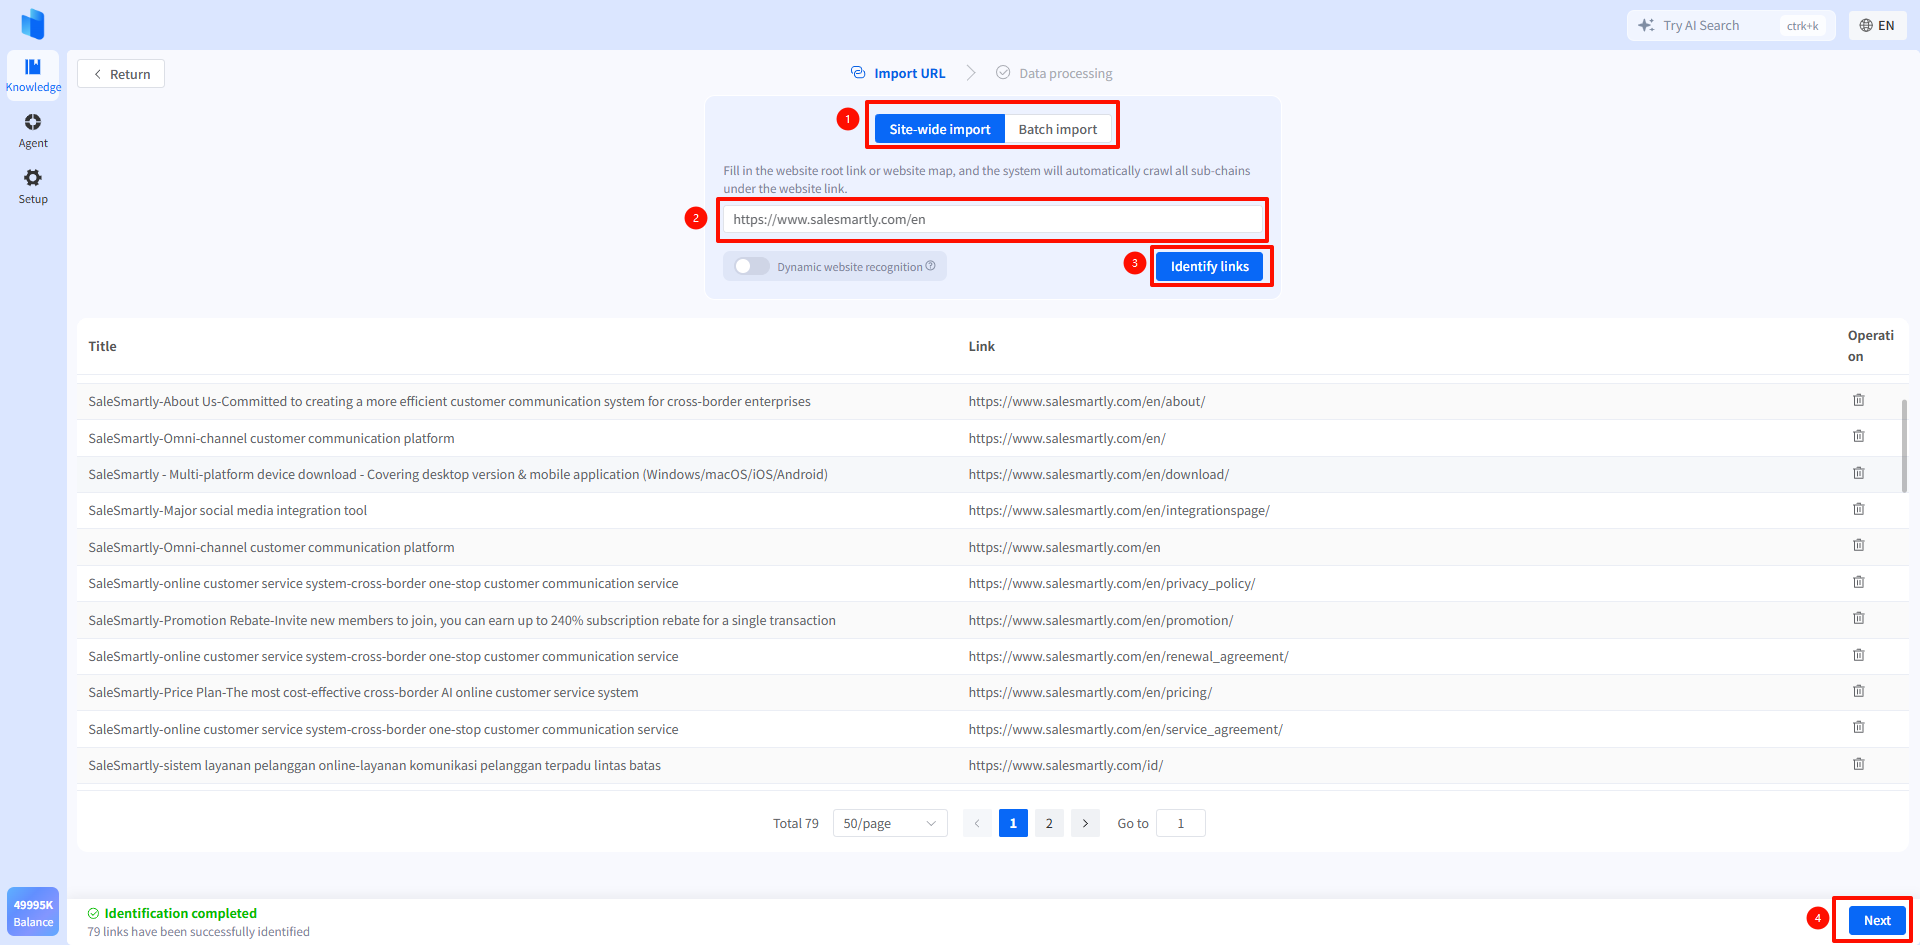The image size is (1920, 945).
Task: Click the Import URL step
Action: coord(898,73)
